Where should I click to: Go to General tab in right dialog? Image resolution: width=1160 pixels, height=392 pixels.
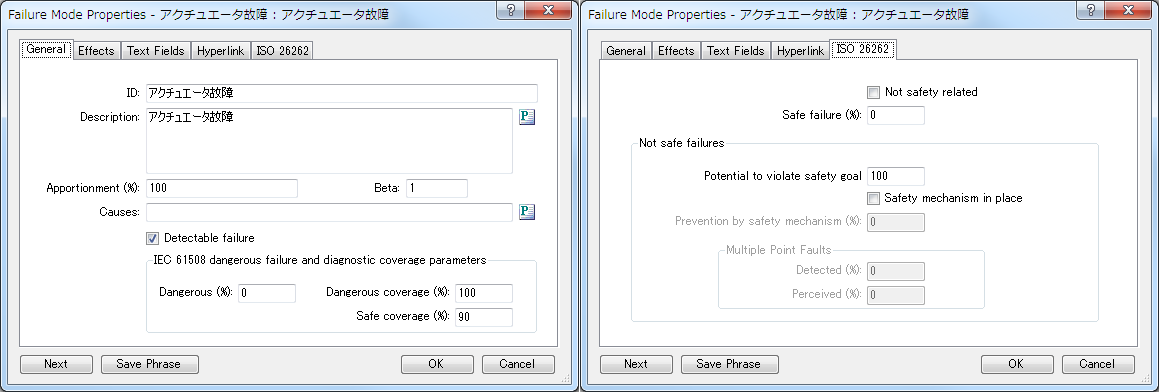pyautogui.click(x=626, y=50)
